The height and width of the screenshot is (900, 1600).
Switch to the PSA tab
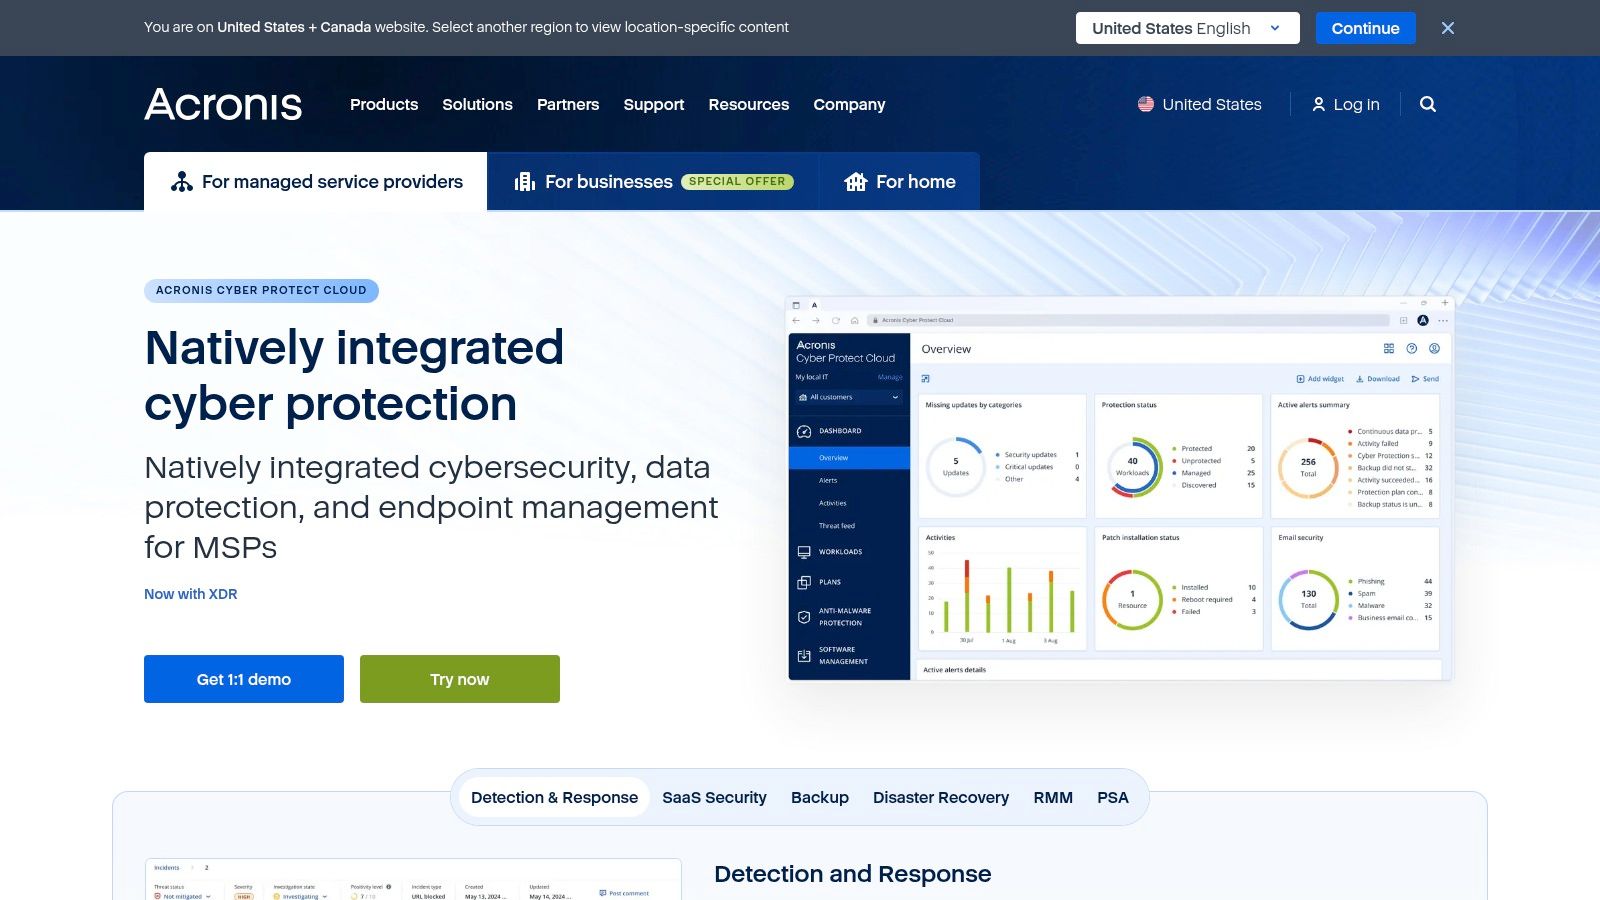click(x=1113, y=797)
